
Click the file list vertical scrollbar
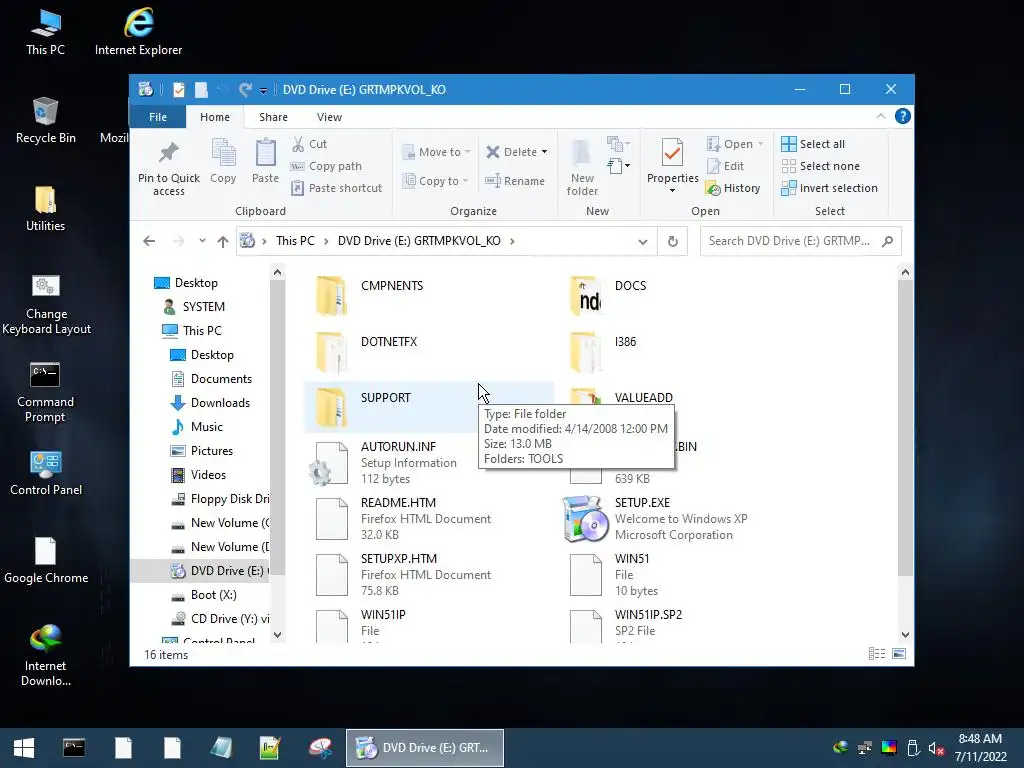coord(905,430)
